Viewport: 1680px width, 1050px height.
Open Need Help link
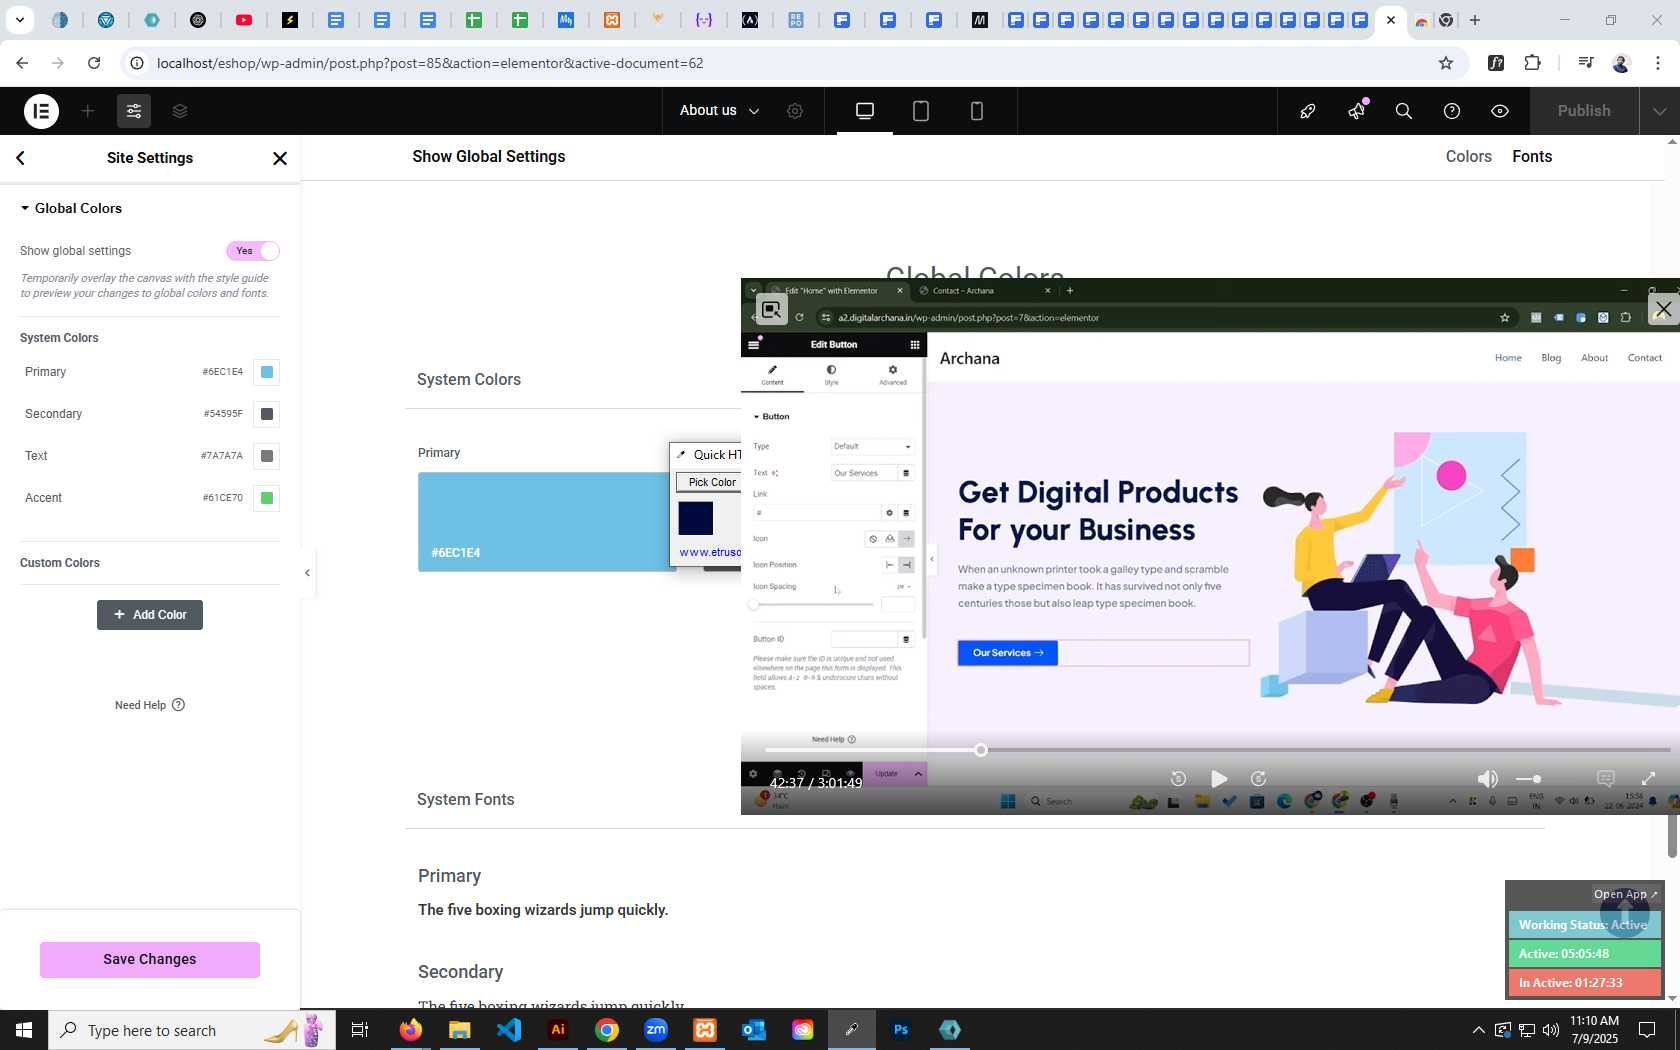(x=150, y=705)
